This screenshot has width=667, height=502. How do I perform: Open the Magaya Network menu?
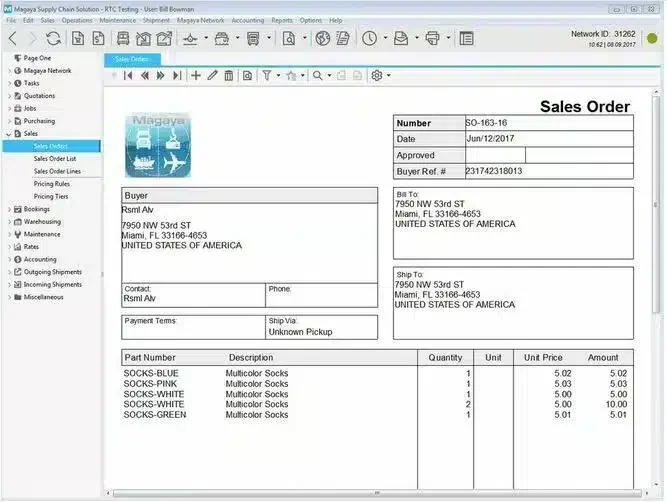point(200,20)
